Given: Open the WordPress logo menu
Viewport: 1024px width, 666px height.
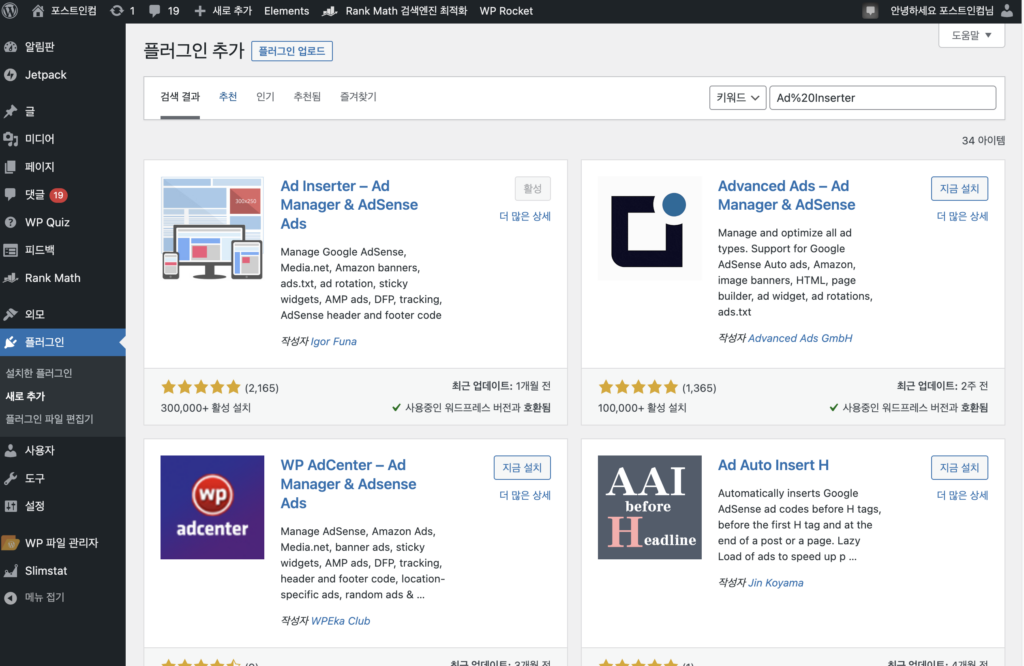Looking at the screenshot, I should coord(10,11).
